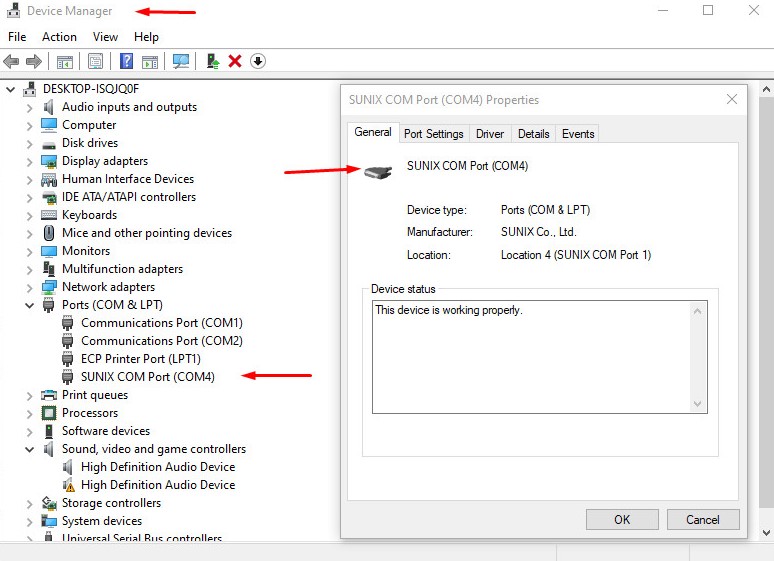
Task: Select Communications Port (COM2)
Action: 162,341
